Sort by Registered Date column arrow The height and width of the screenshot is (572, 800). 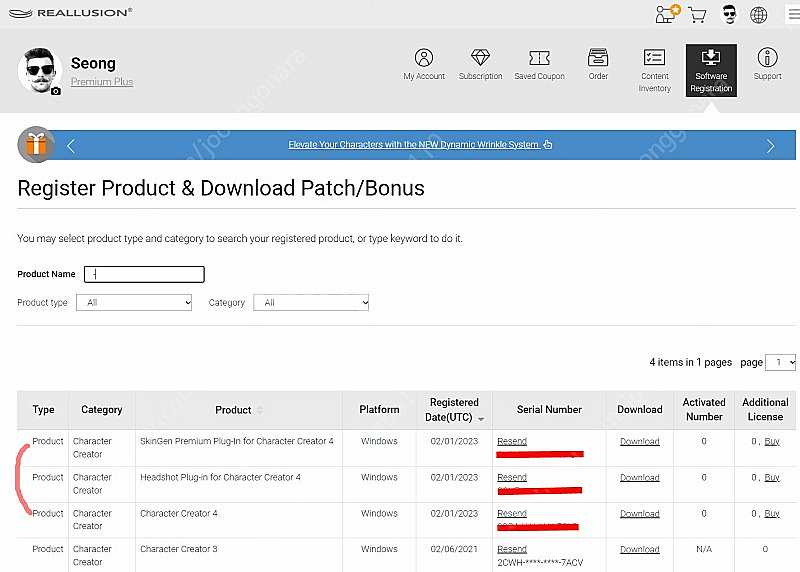[481, 419]
